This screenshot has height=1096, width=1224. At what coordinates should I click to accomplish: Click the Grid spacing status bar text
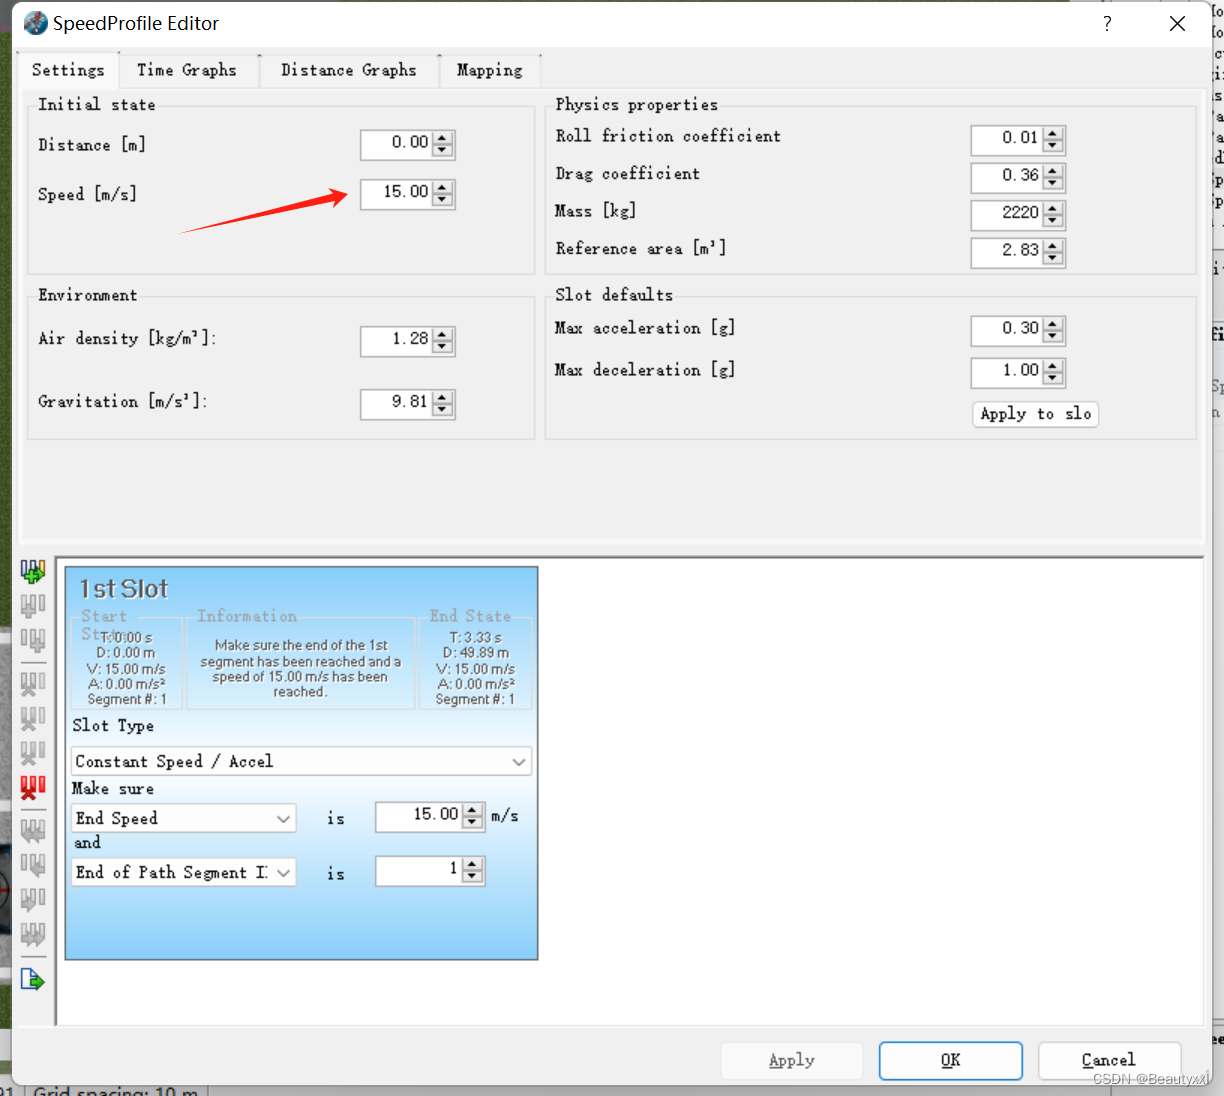click(x=116, y=1090)
